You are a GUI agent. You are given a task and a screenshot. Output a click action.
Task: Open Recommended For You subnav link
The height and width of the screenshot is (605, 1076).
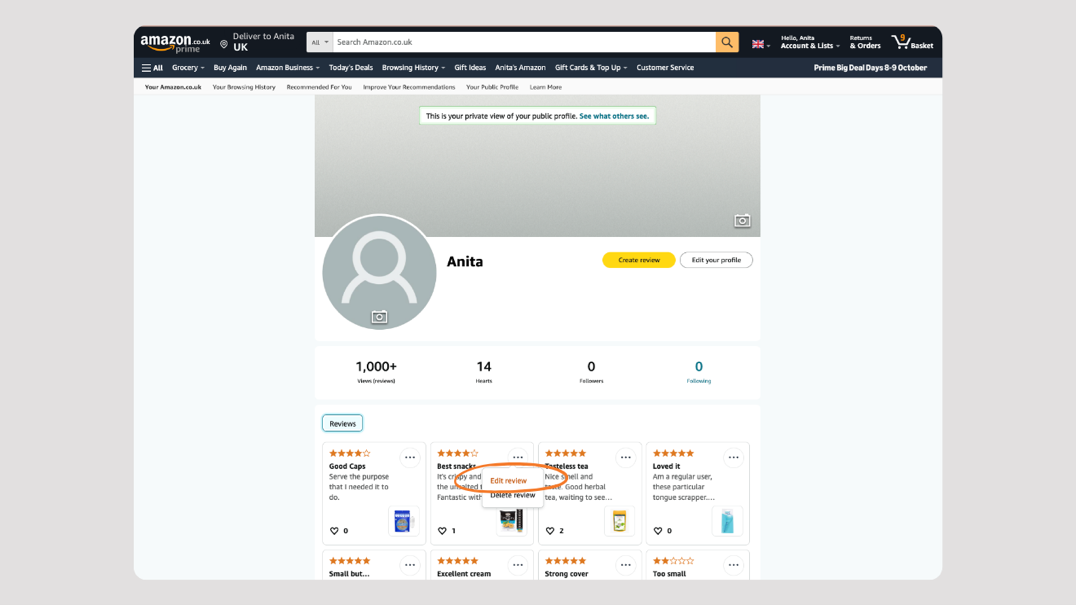tap(319, 87)
